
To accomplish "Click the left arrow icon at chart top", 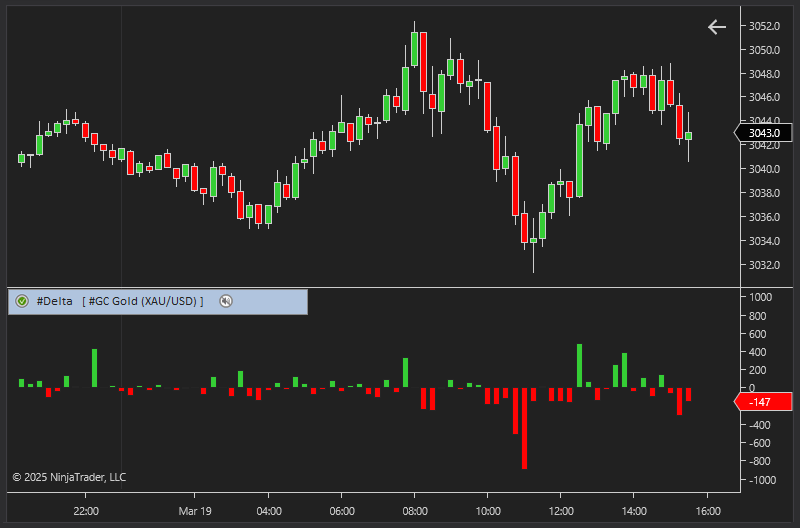I will 717,27.
